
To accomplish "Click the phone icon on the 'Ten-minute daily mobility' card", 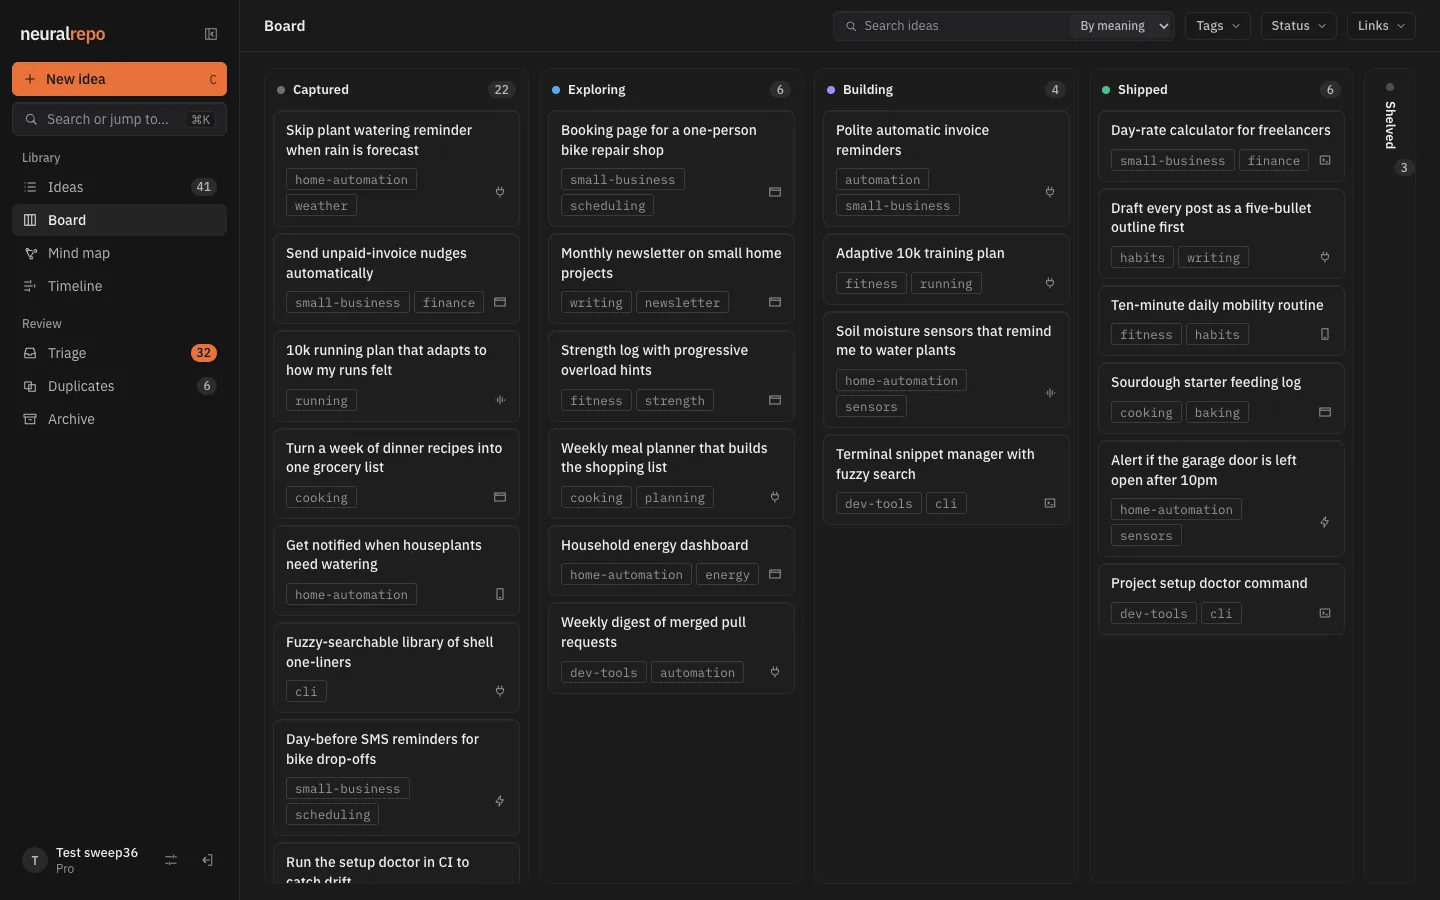I will [1325, 334].
